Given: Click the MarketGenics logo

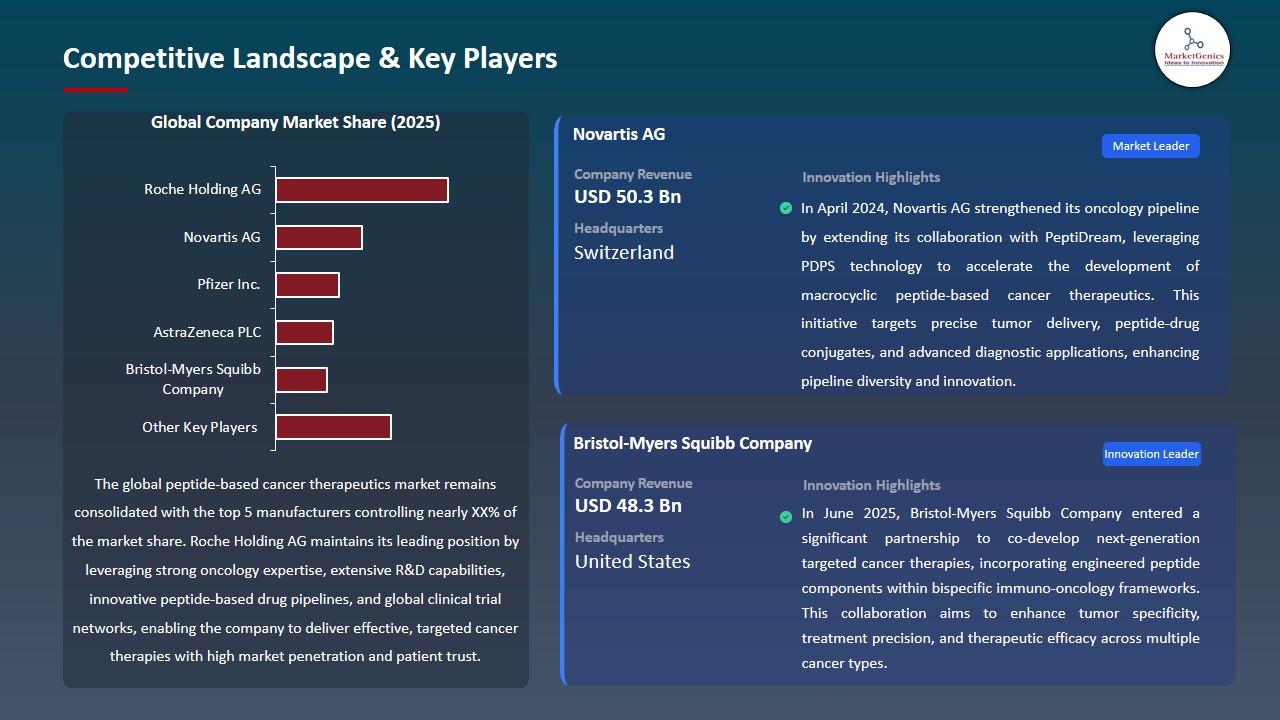Looking at the screenshot, I should (1192, 49).
